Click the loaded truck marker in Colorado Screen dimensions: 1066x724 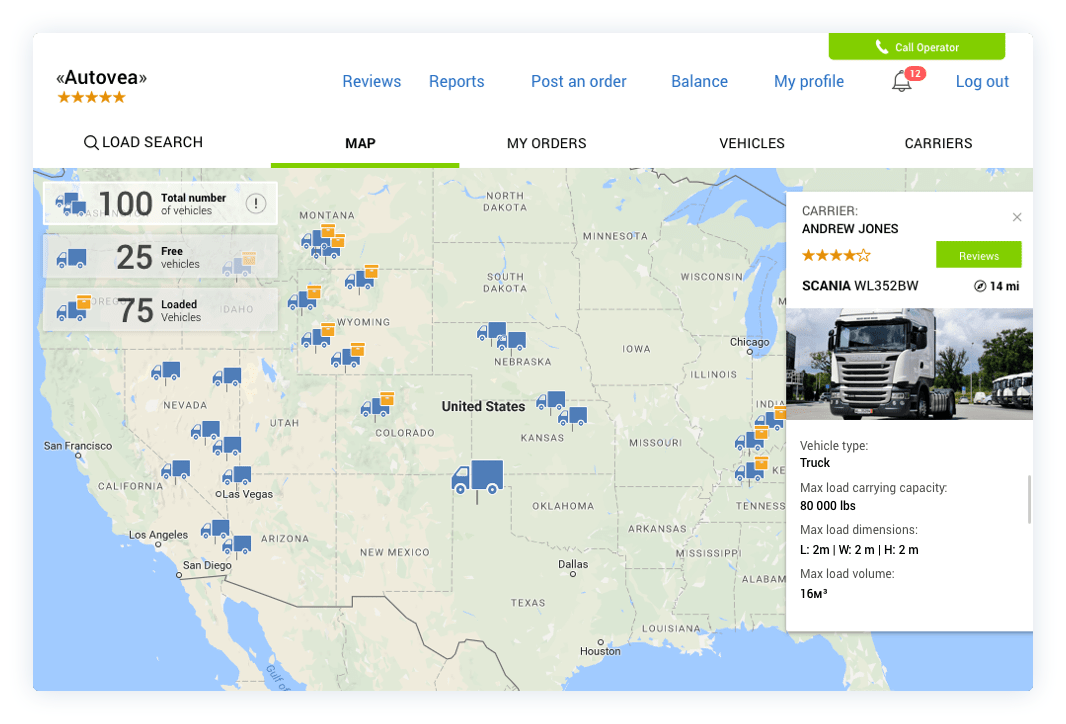coord(377,404)
